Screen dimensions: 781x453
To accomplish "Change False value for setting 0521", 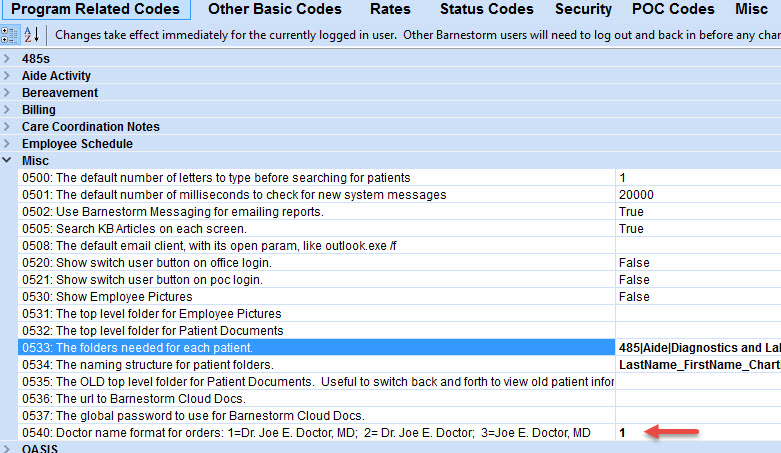I will 698,279.
